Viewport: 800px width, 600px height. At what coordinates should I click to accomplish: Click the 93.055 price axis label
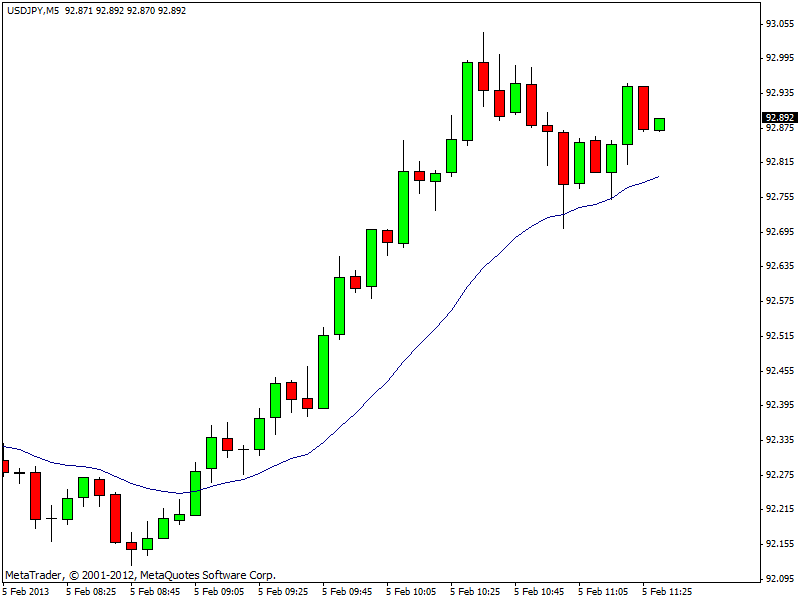click(780, 23)
